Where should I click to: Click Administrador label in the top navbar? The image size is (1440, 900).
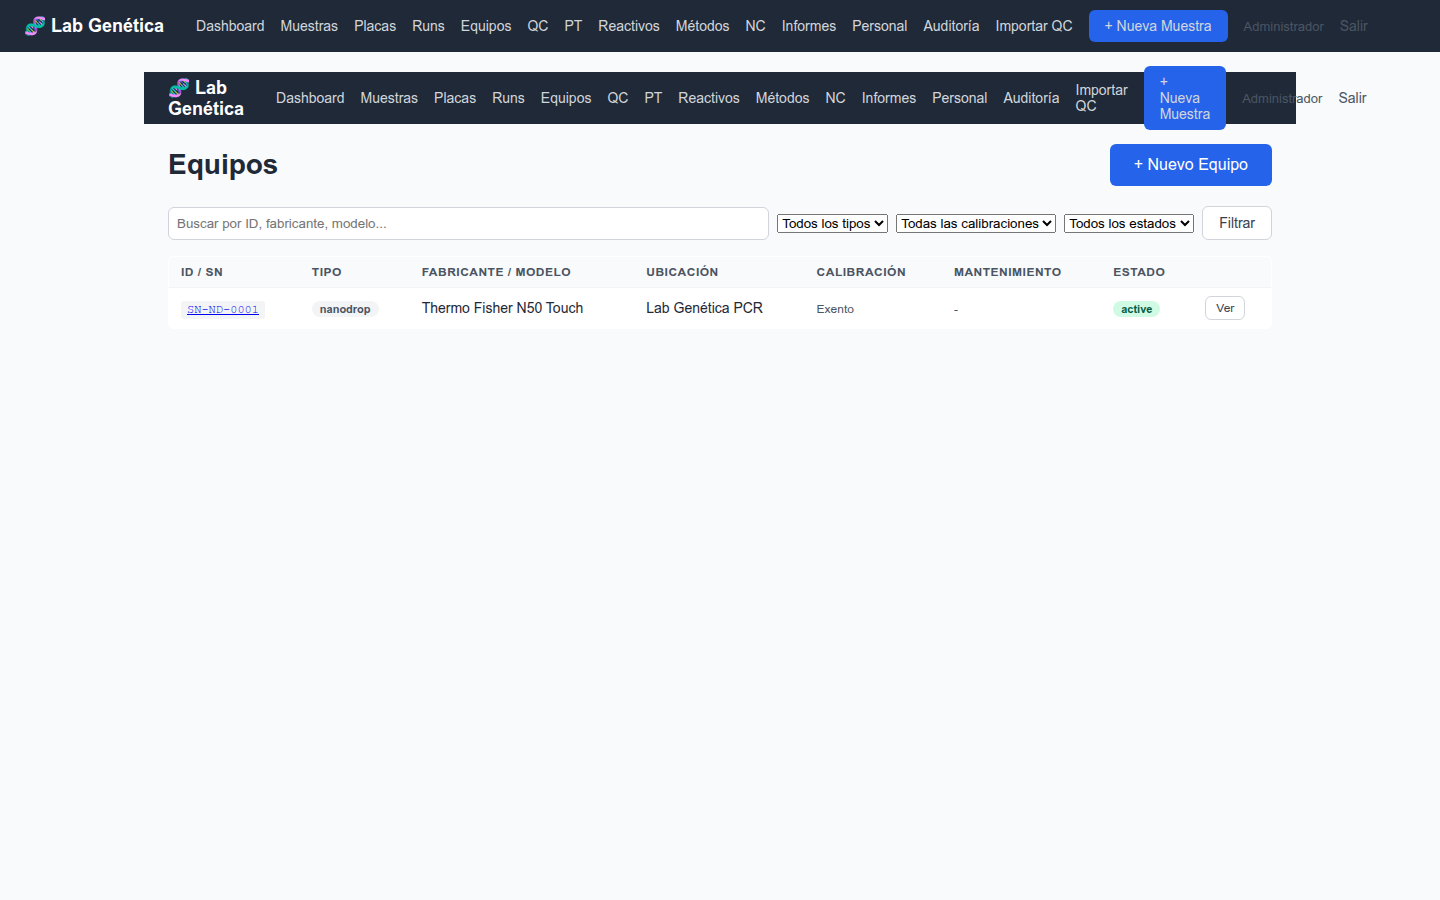click(1283, 27)
